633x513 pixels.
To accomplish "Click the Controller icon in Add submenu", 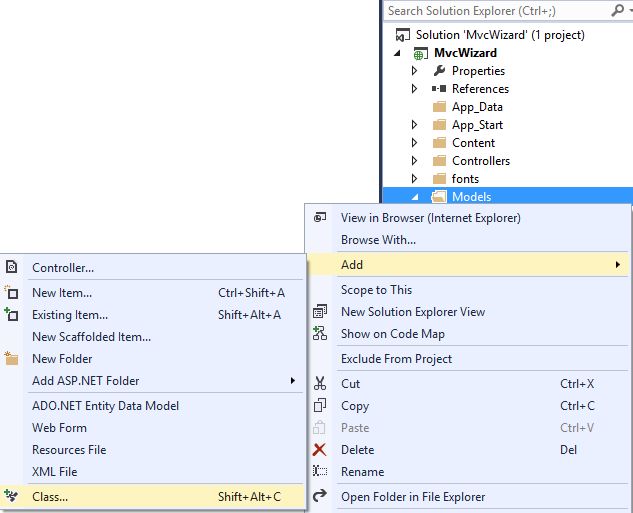I will coord(12,267).
